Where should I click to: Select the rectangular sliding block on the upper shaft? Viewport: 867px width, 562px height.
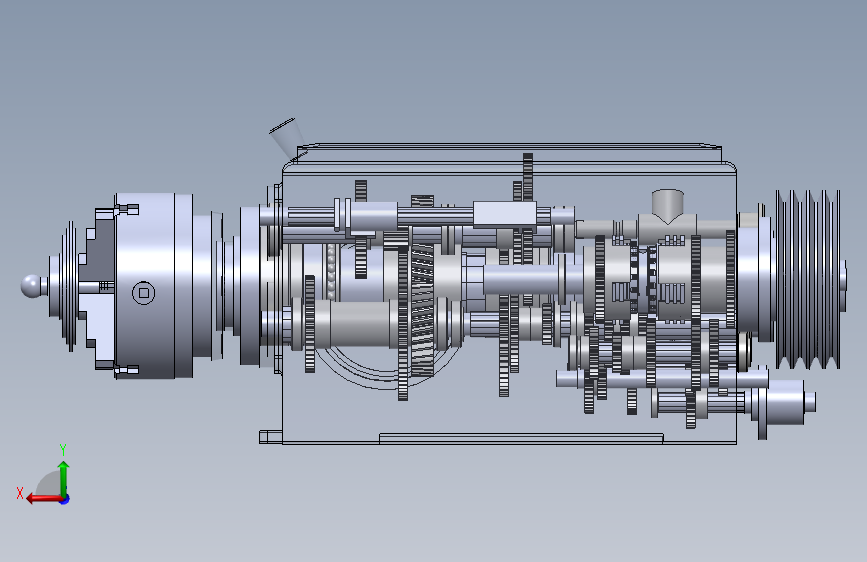click(x=504, y=214)
